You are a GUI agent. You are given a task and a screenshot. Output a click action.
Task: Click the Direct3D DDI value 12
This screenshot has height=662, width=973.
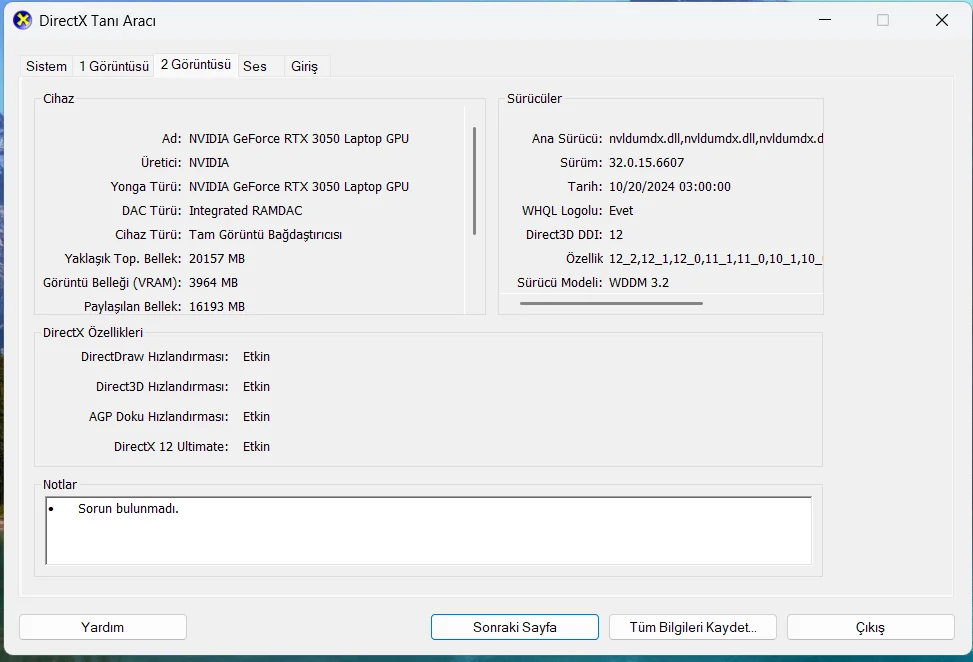[616, 235]
